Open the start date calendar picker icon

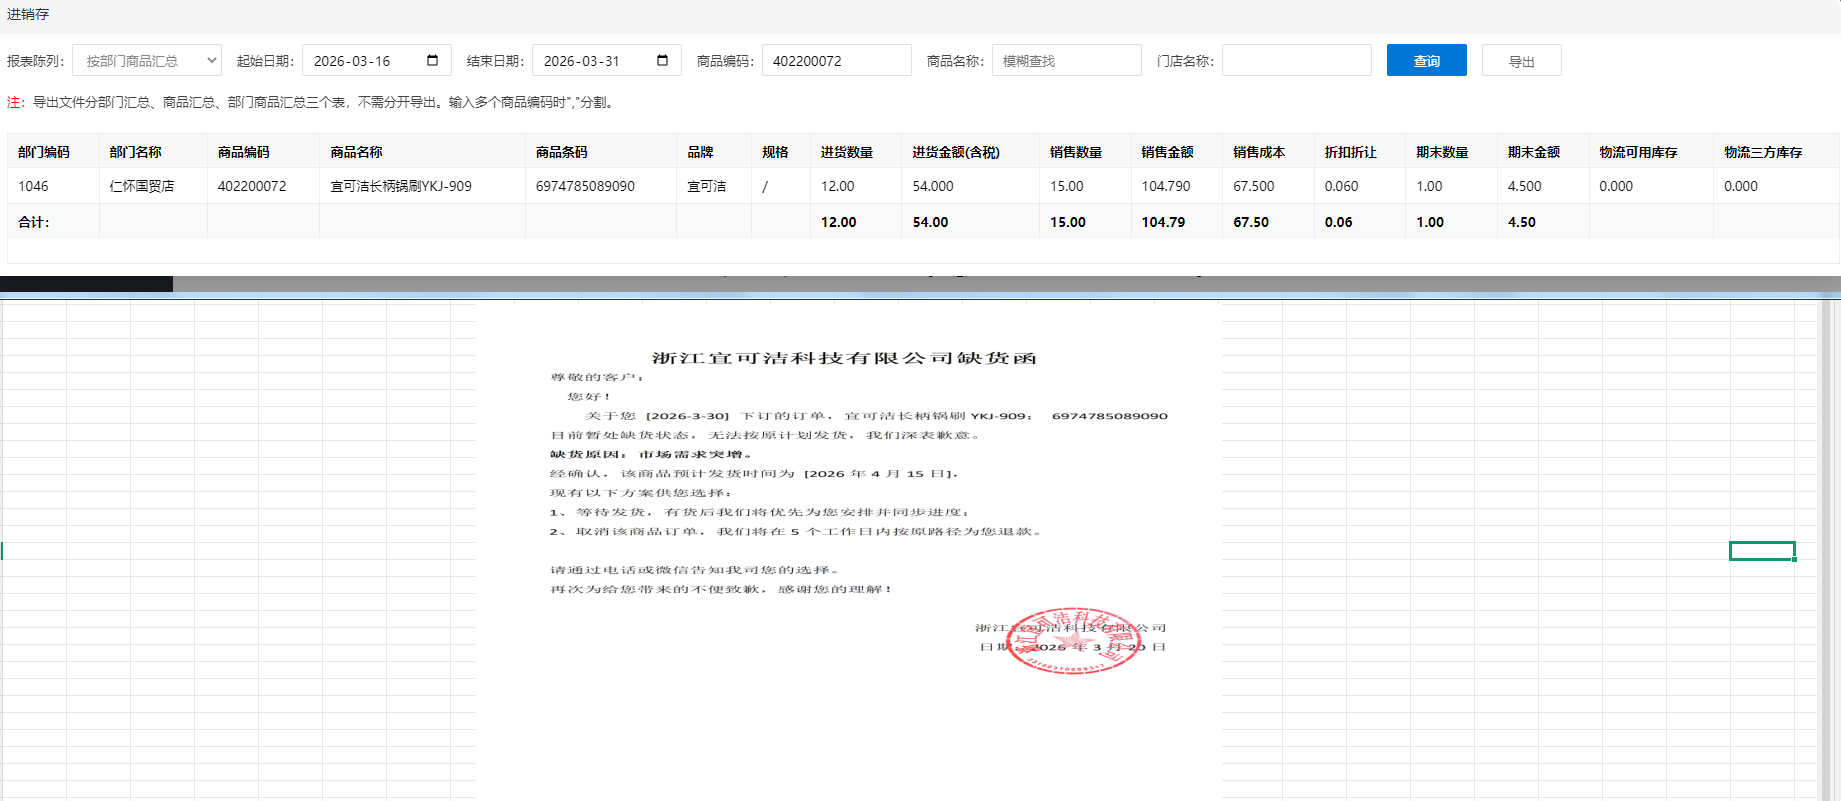pyautogui.click(x=432, y=61)
